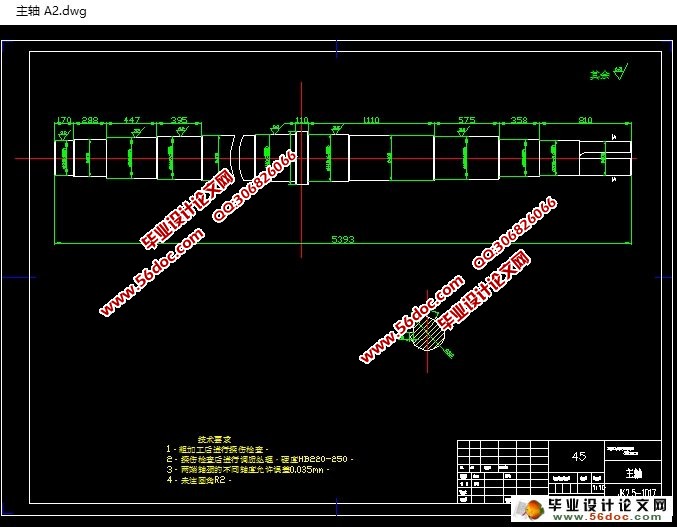Select the 395 dimension label

(x=179, y=120)
